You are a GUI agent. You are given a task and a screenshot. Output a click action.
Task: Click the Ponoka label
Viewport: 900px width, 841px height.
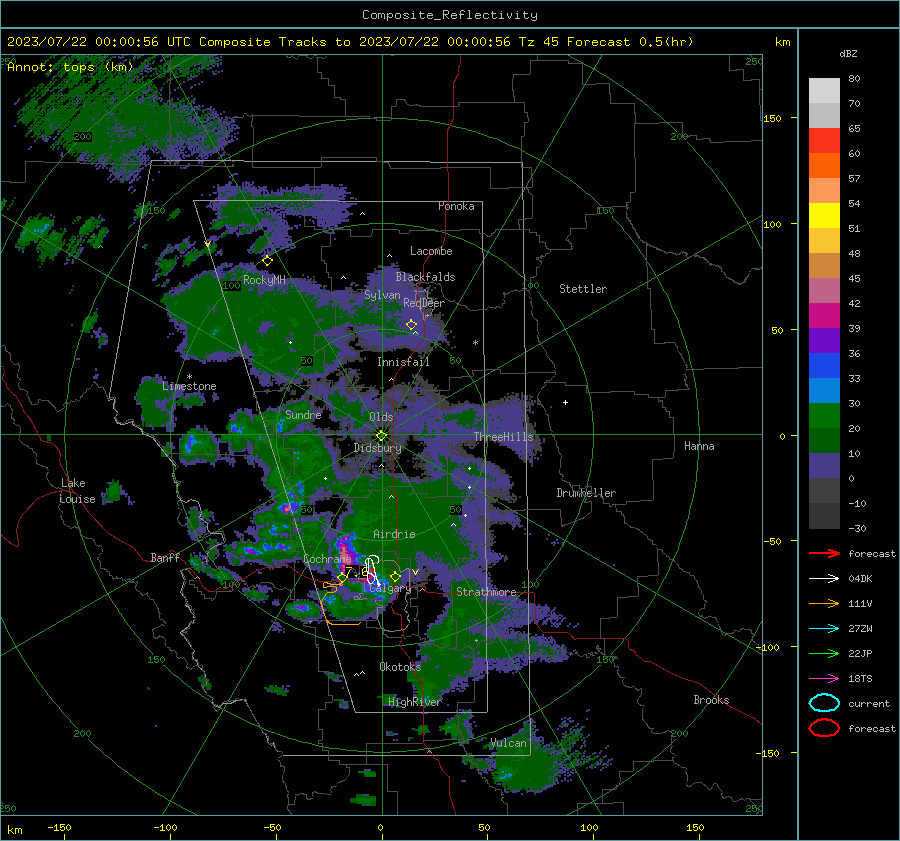click(x=456, y=206)
